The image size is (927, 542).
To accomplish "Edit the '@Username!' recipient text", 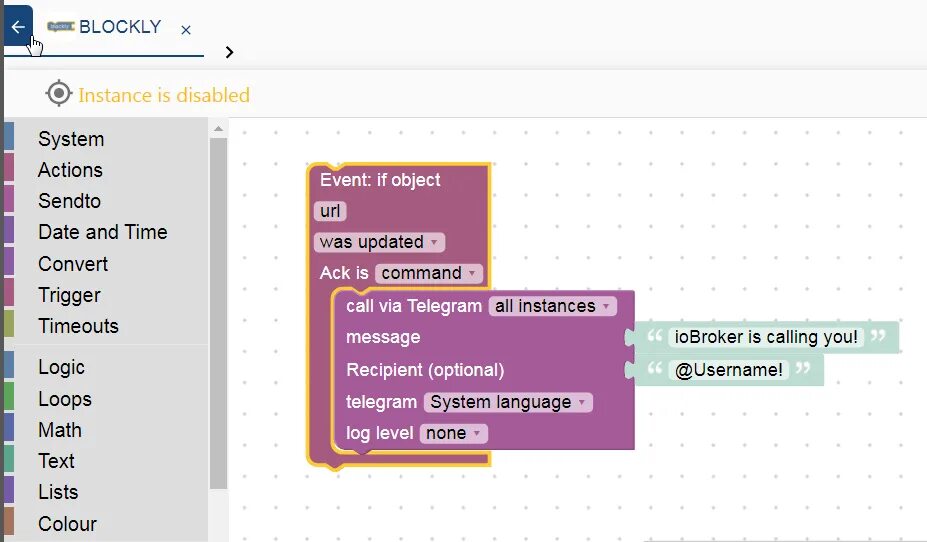I will tap(728, 370).
